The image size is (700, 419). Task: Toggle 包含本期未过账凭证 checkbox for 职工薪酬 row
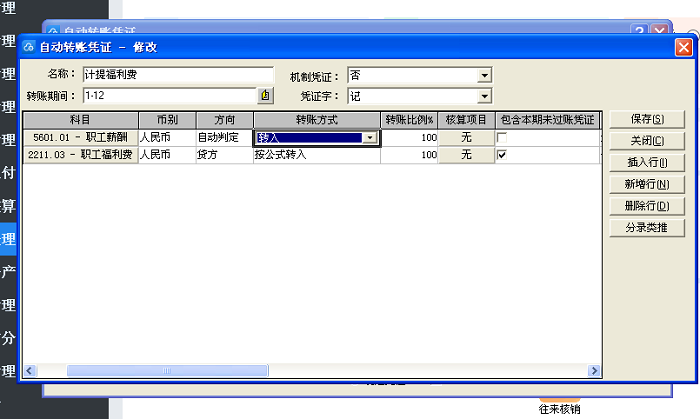click(503, 137)
